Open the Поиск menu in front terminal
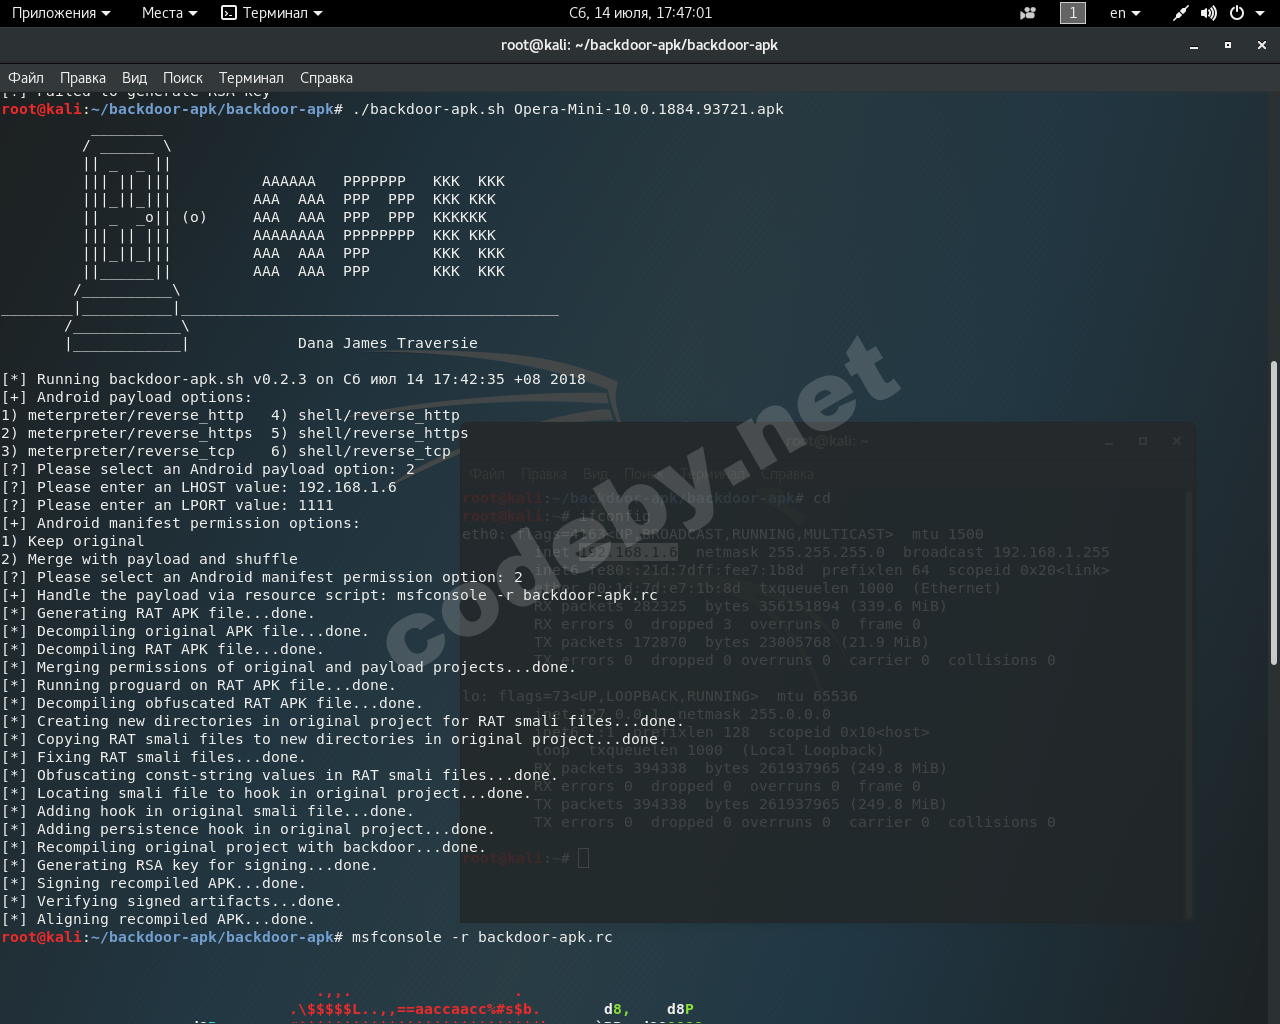The width and height of the screenshot is (1280, 1024). (183, 78)
